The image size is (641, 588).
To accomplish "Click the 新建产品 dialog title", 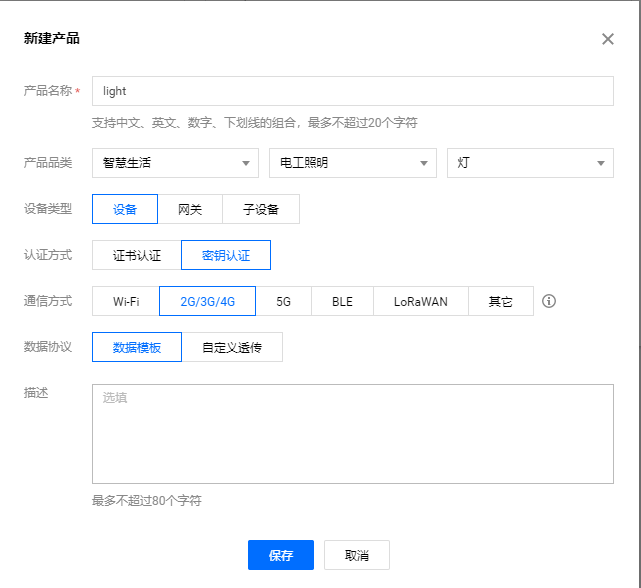I will [52, 38].
